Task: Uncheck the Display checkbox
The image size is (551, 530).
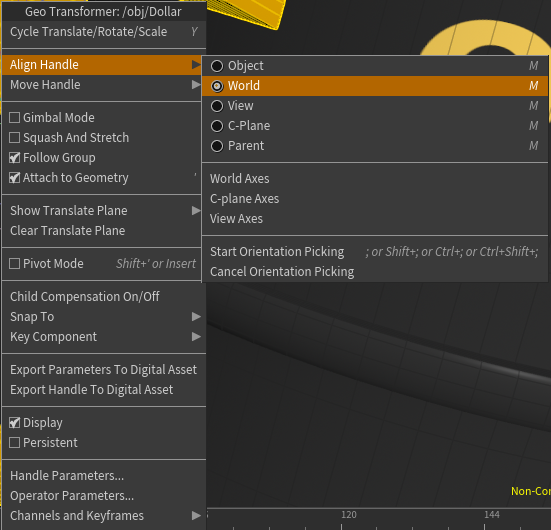Action: pyautogui.click(x=14, y=422)
